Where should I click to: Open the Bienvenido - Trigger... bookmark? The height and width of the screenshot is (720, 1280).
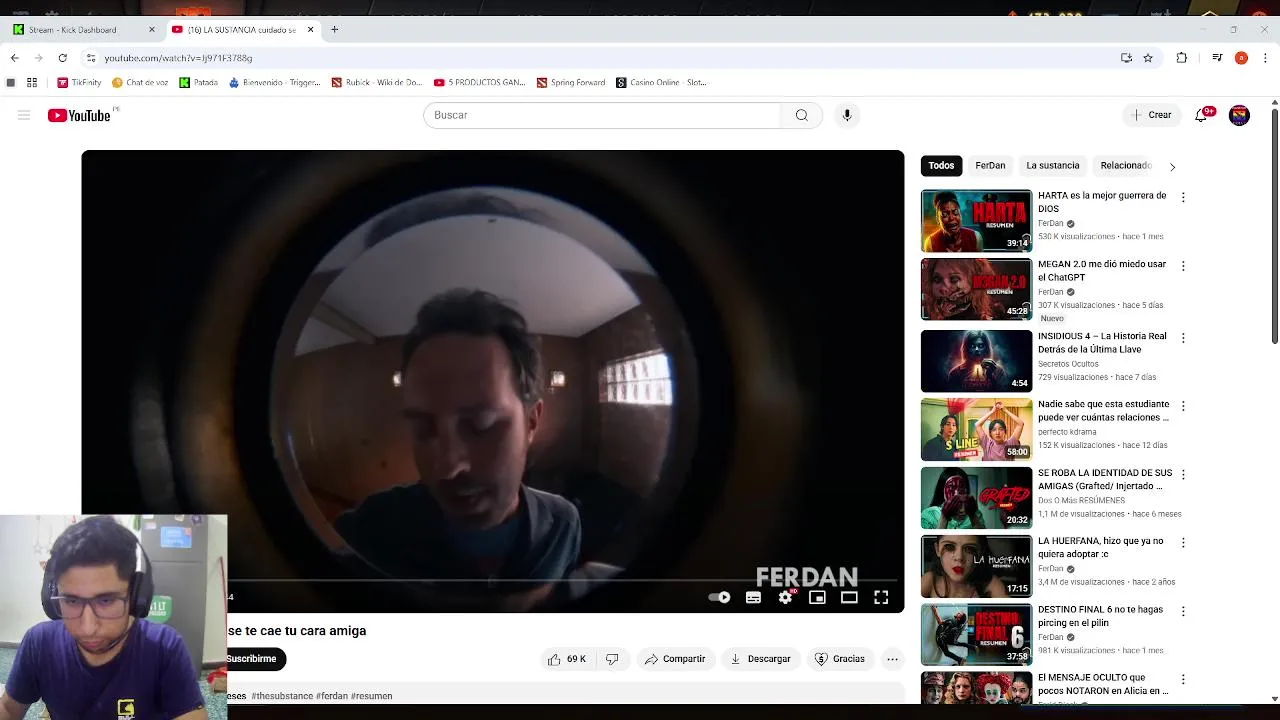[x=275, y=83]
